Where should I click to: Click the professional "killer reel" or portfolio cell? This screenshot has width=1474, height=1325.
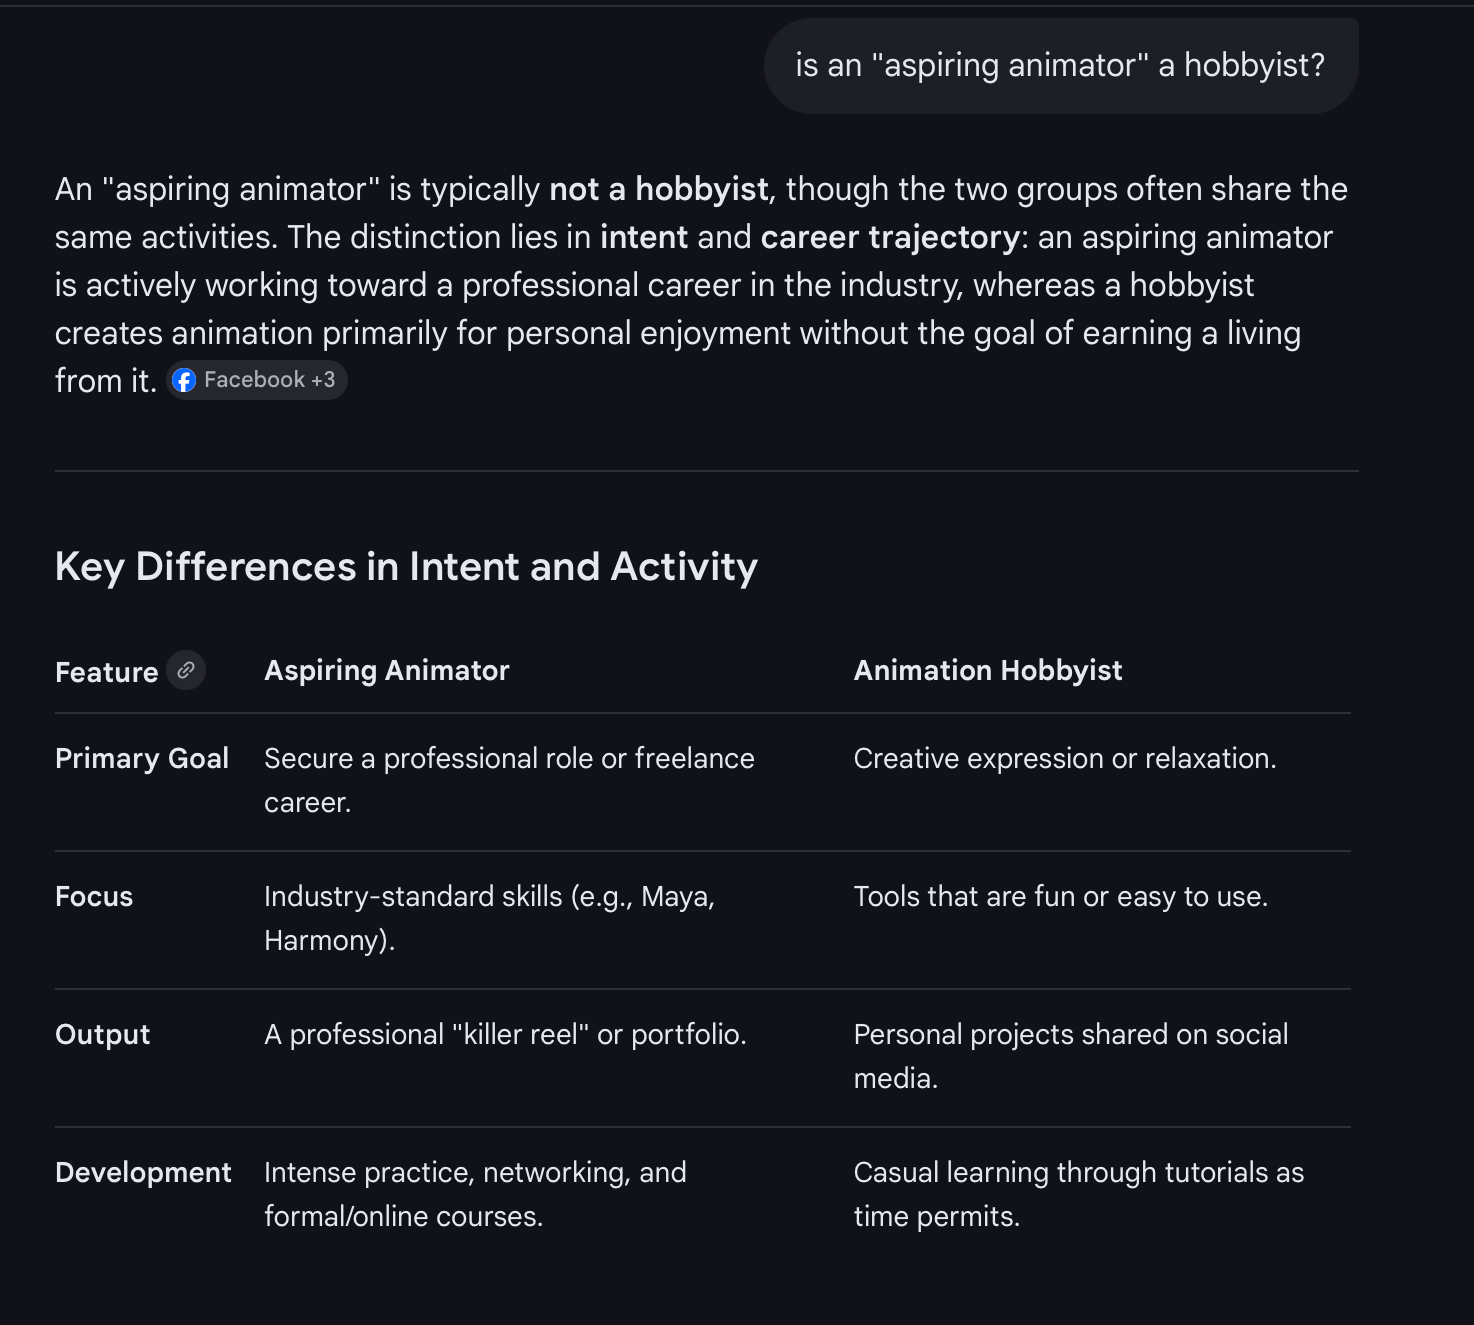(x=505, y=1034)
